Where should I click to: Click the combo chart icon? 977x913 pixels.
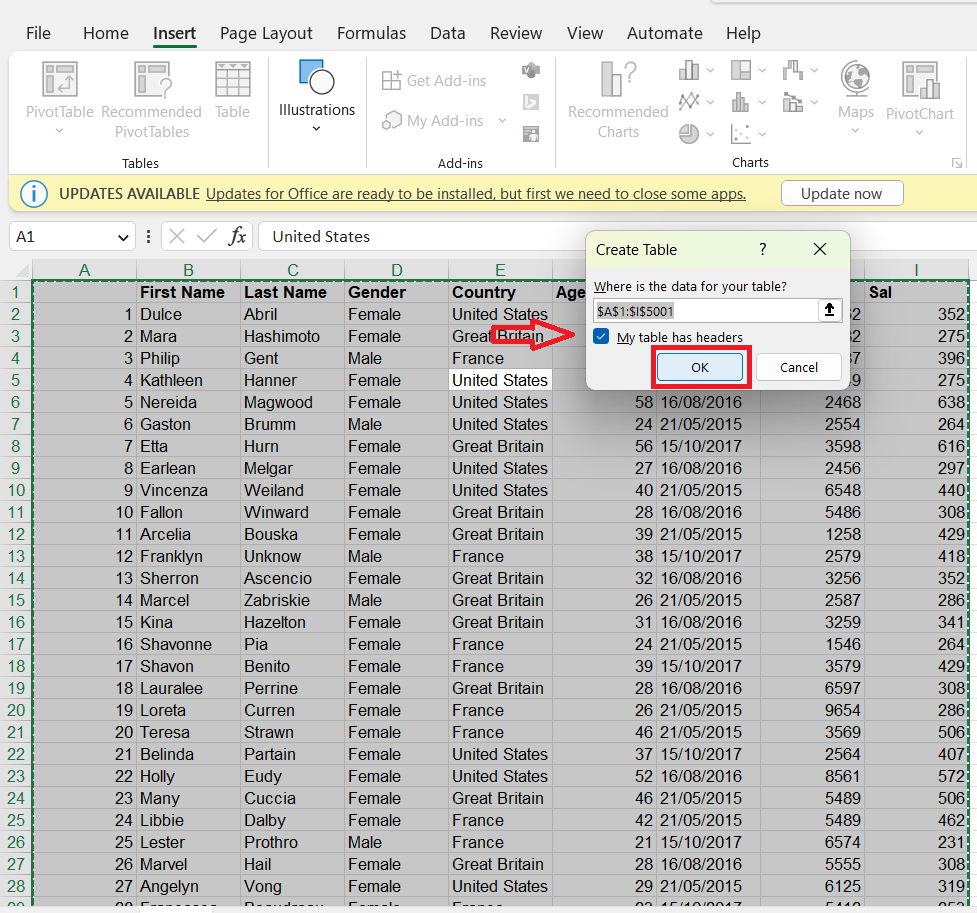793,102
